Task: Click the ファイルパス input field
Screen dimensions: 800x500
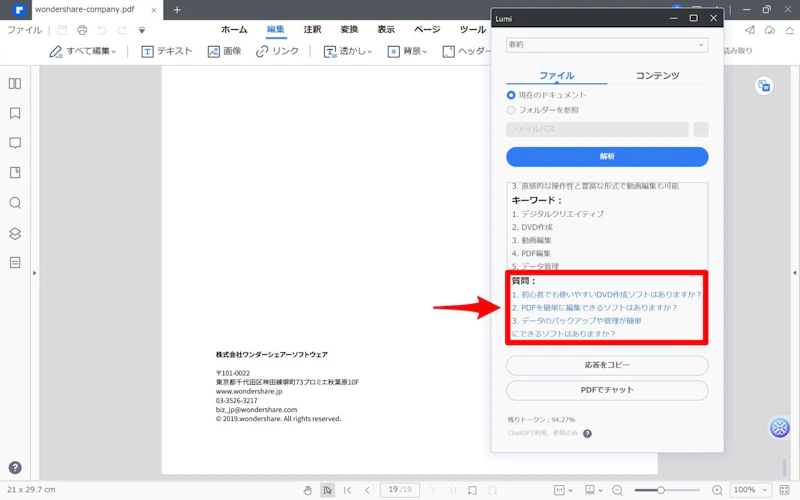Action: click(597, 129)
